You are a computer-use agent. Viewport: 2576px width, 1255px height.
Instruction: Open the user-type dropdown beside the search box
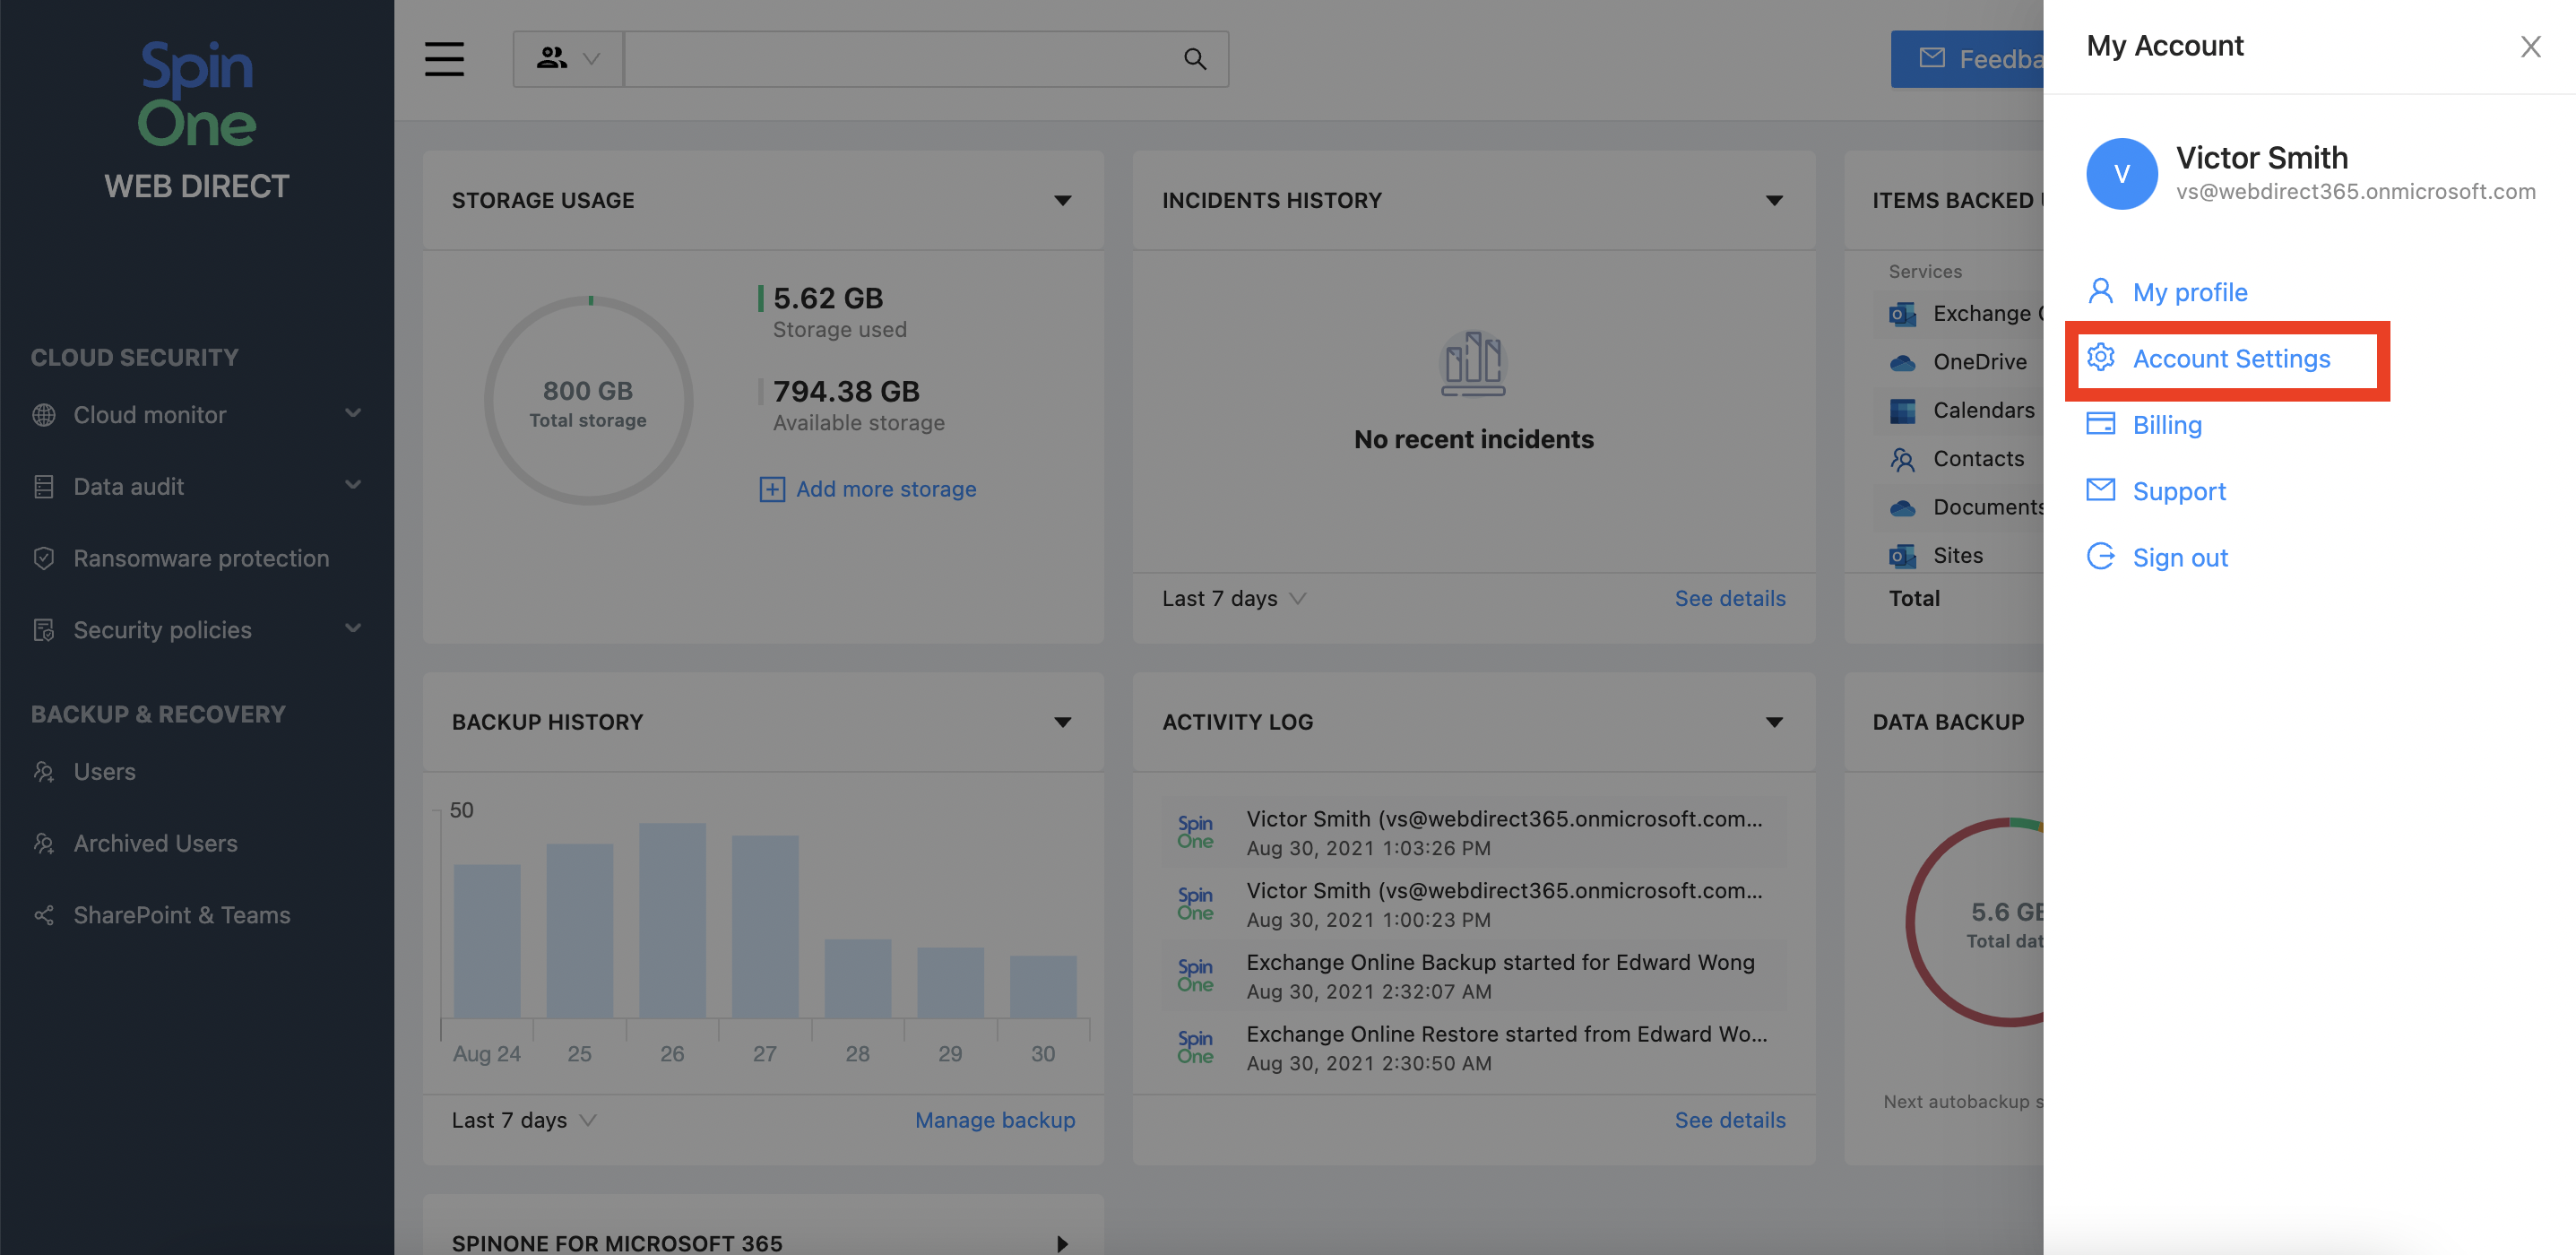(568, 59)
